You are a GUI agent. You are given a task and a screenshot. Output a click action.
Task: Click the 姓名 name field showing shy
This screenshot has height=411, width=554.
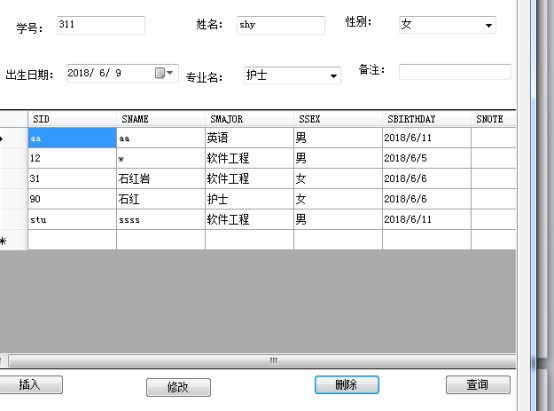click(x=281, y=25)
